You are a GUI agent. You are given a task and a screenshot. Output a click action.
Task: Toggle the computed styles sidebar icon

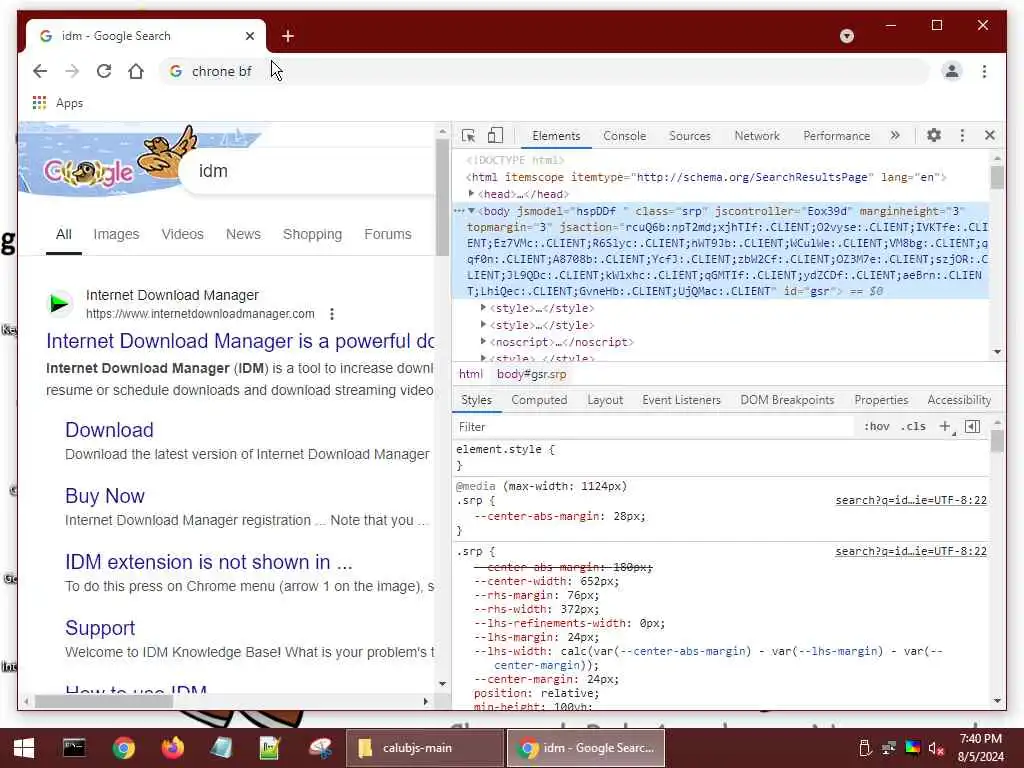coord(972,426)
